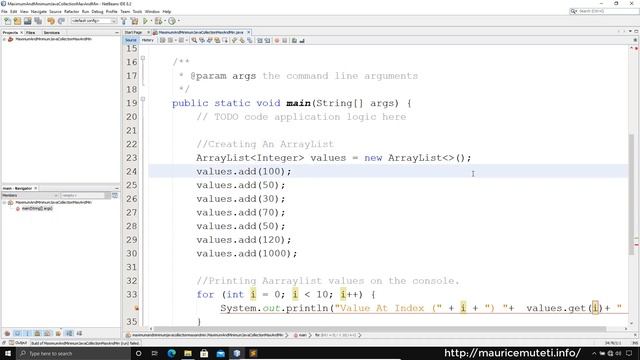Run the project with green play icon
This screenshot has height=360, width=640.
coord(145,21)
